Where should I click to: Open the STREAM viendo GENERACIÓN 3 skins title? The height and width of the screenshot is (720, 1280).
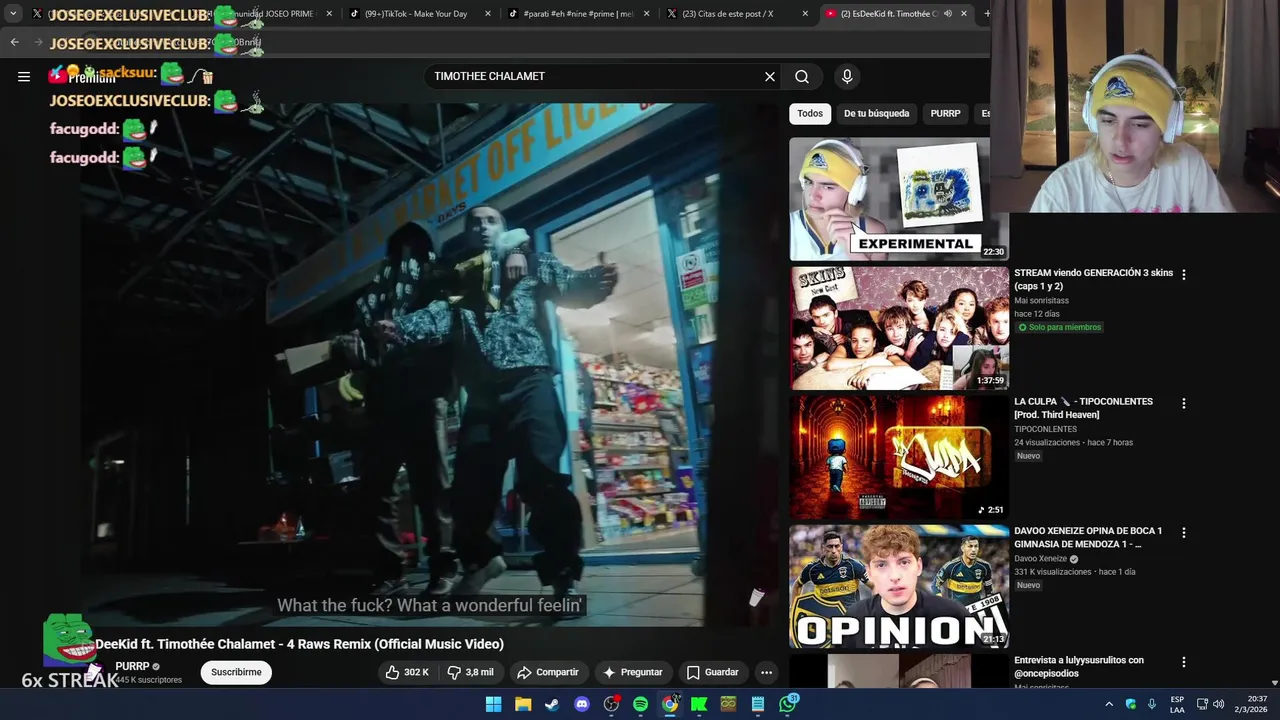(x=1093, y=279)
